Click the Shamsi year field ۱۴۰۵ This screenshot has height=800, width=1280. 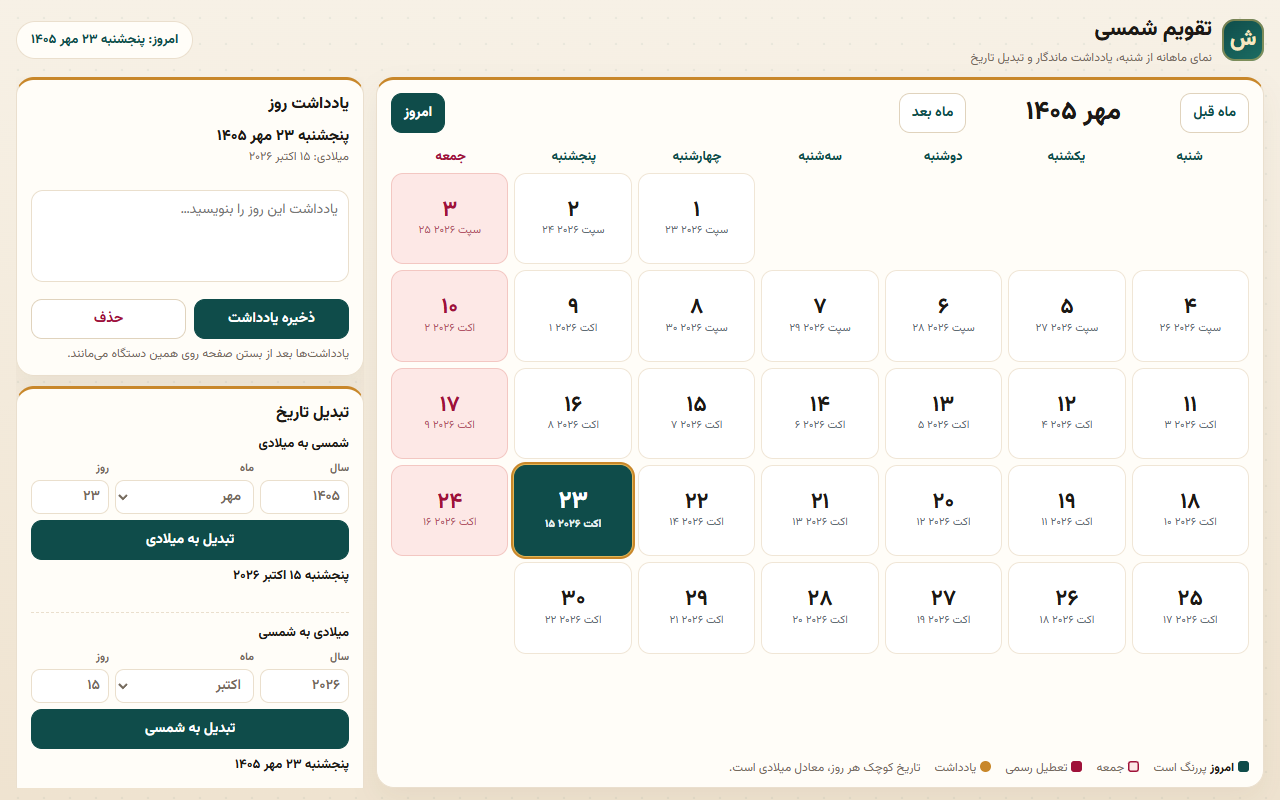304,497
